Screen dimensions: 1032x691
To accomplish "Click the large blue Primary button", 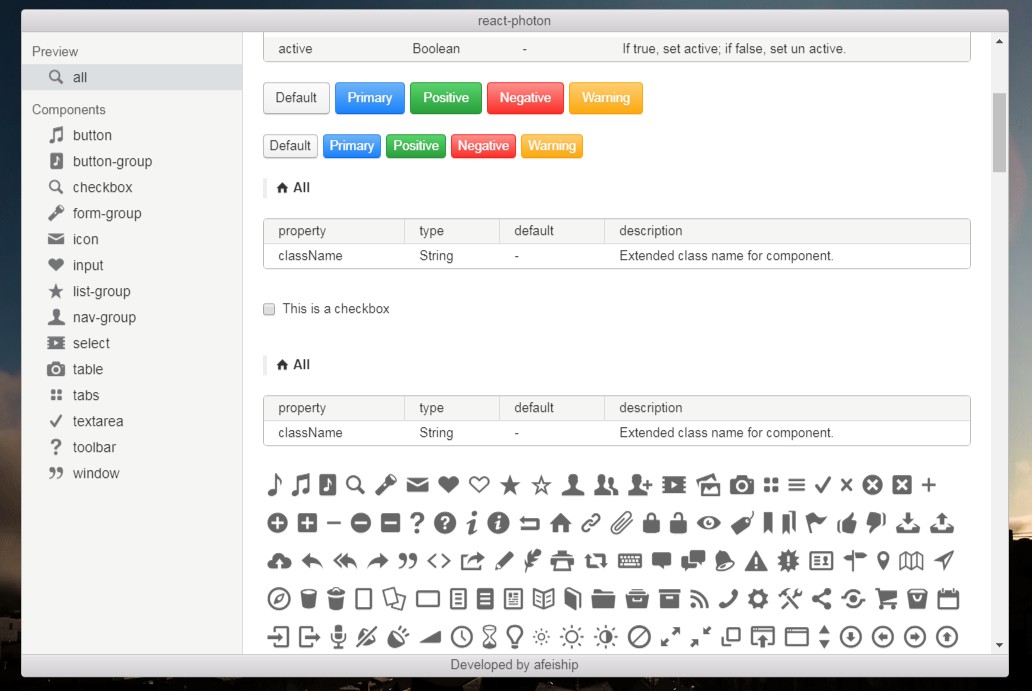I will point(370,98).
